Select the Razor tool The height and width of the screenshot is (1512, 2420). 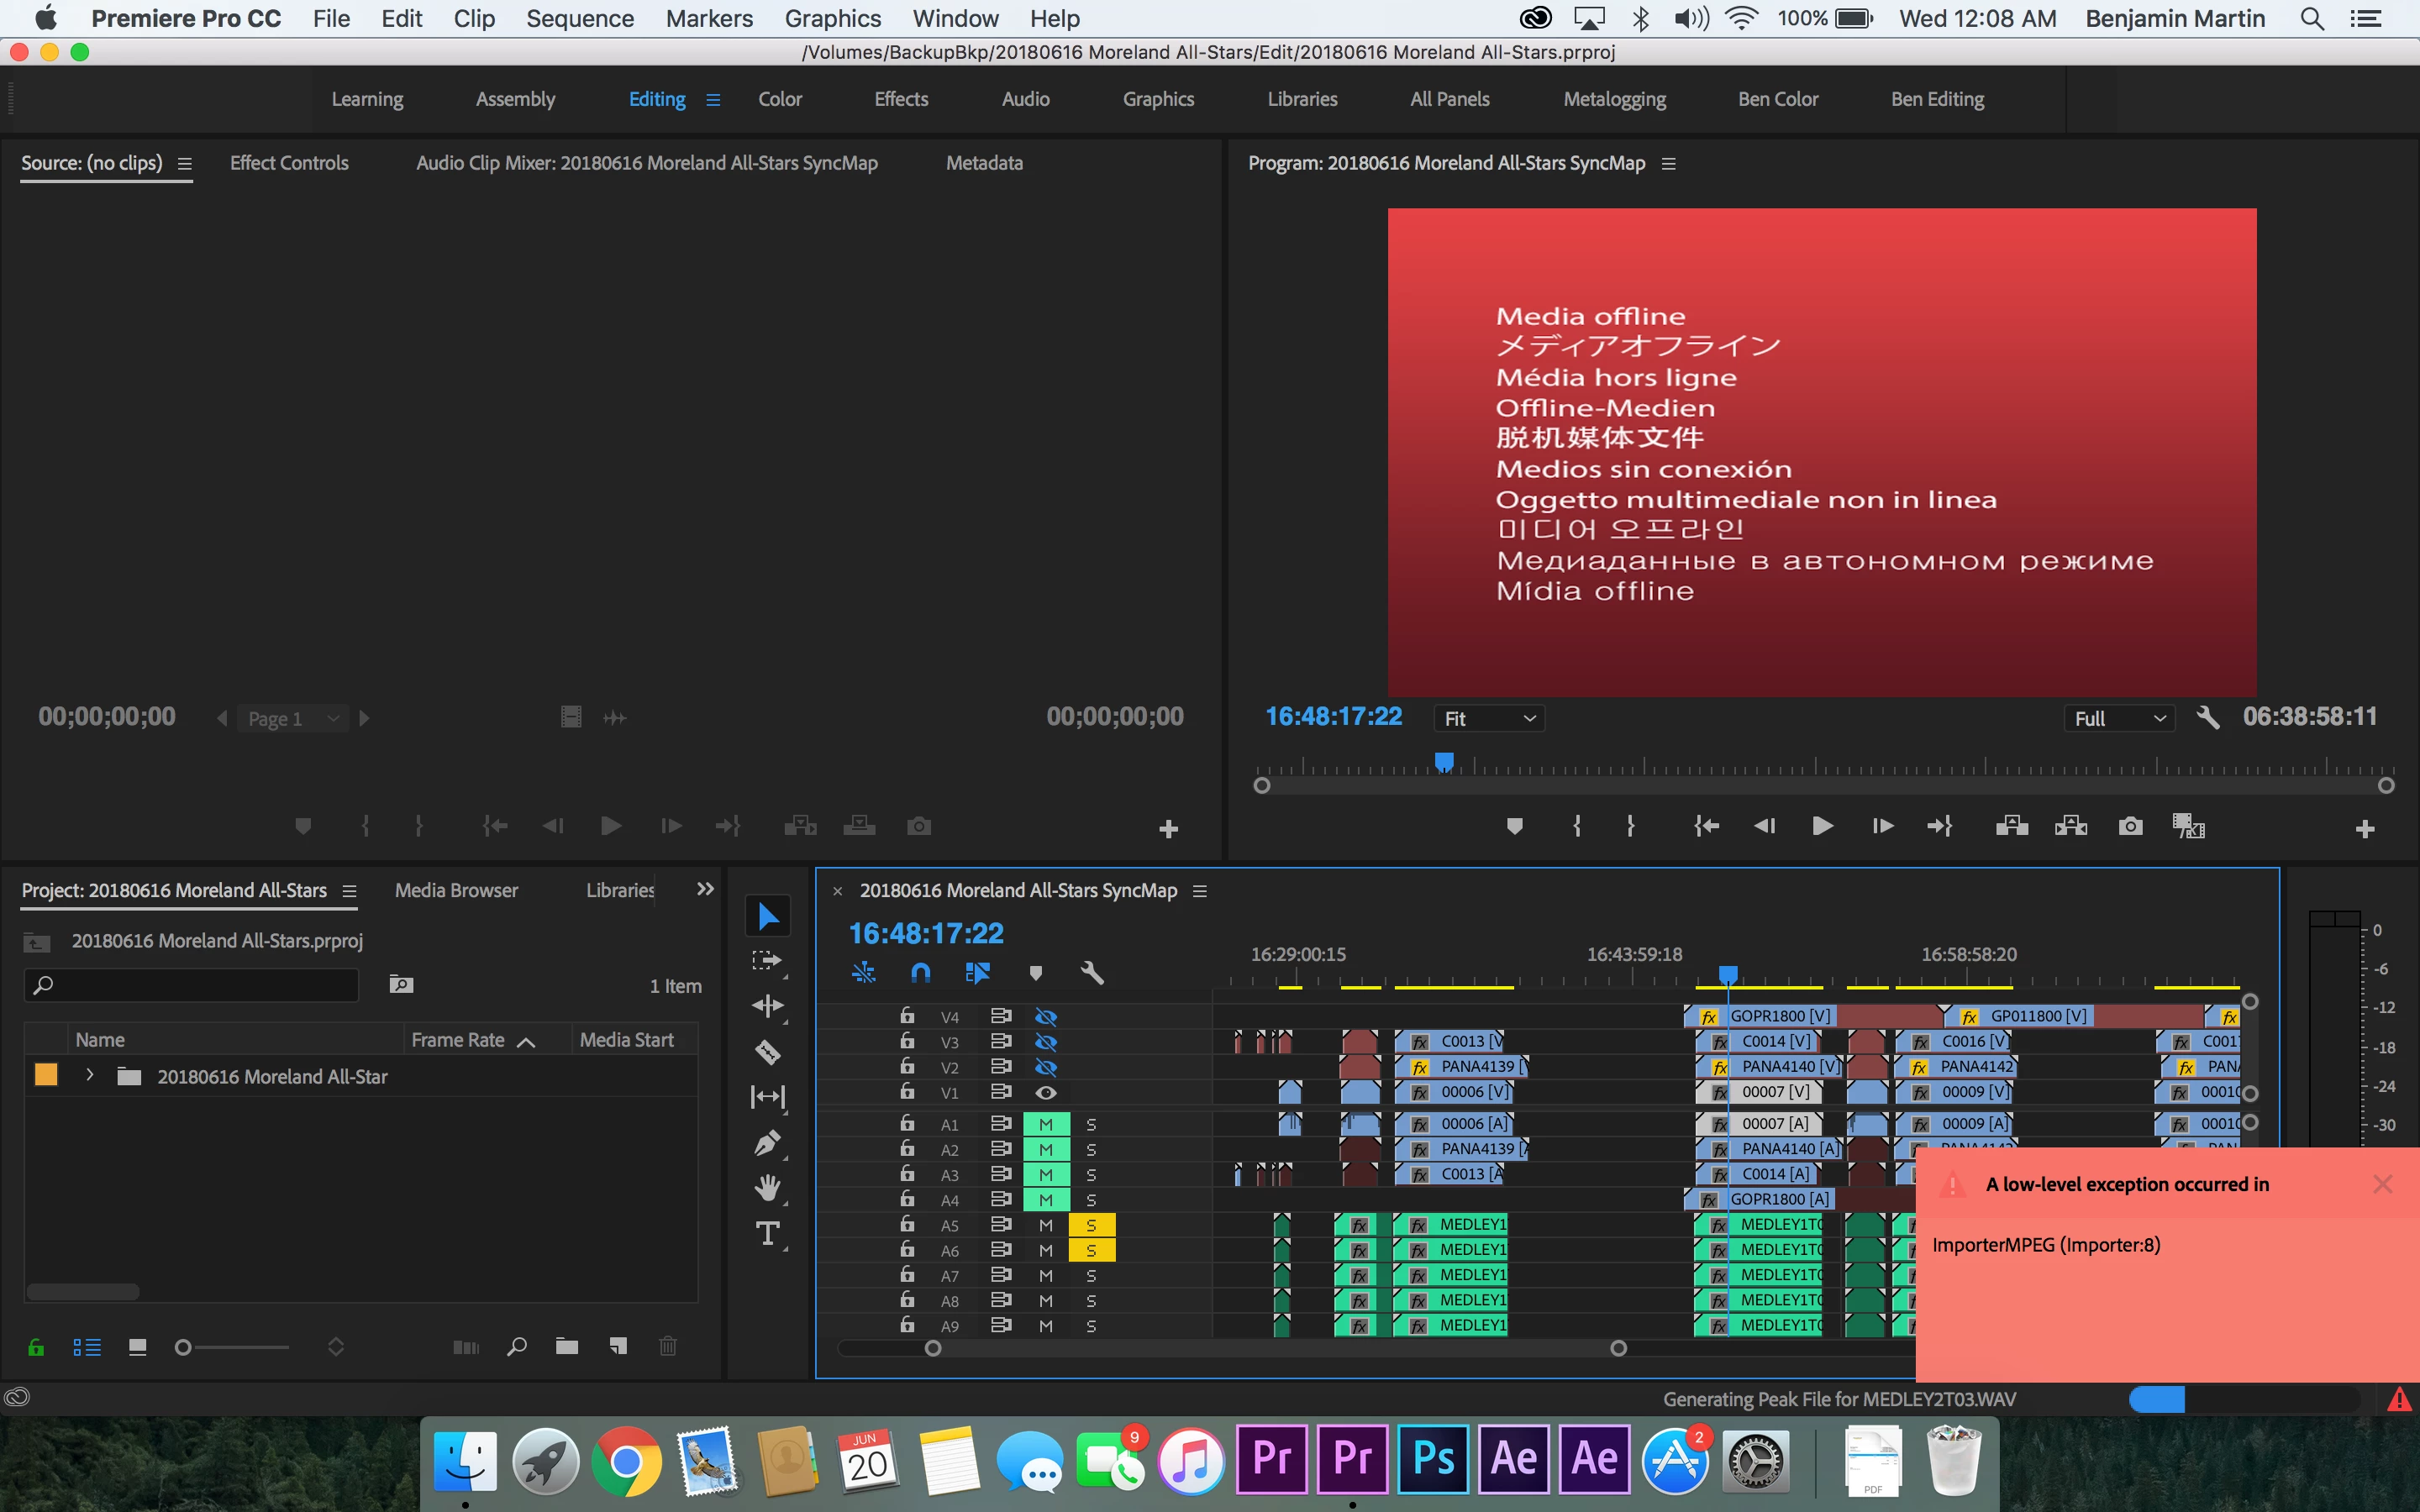pos(767,1052)
